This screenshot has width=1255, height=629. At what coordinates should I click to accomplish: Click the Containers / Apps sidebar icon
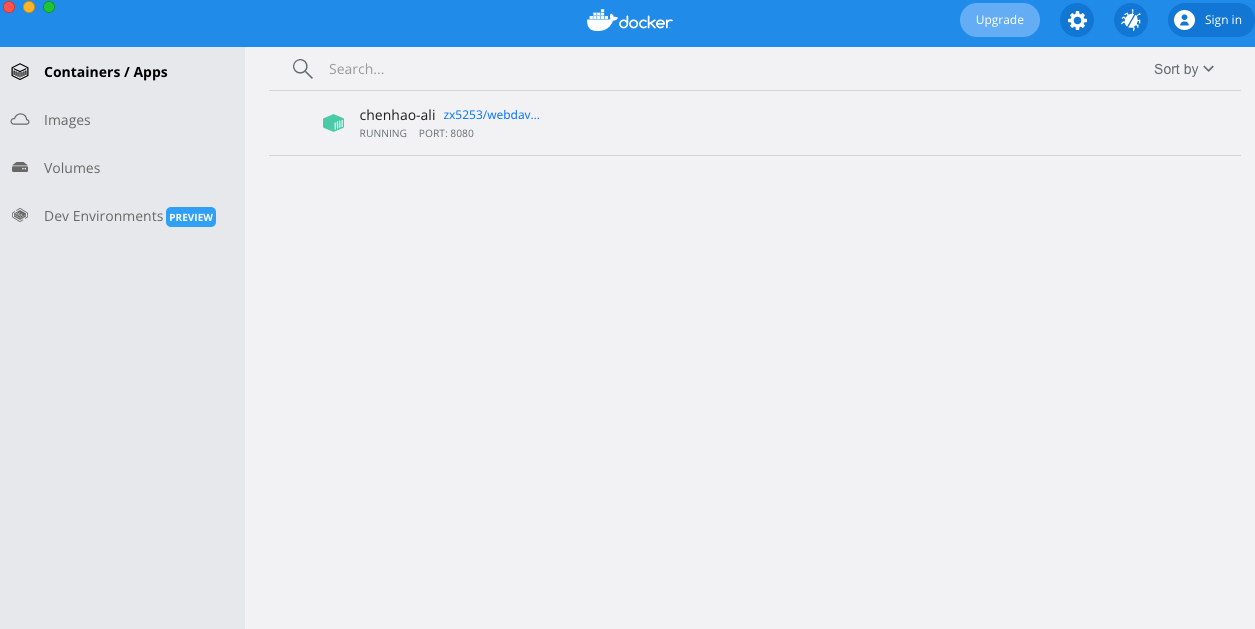(x=20, y=72)
